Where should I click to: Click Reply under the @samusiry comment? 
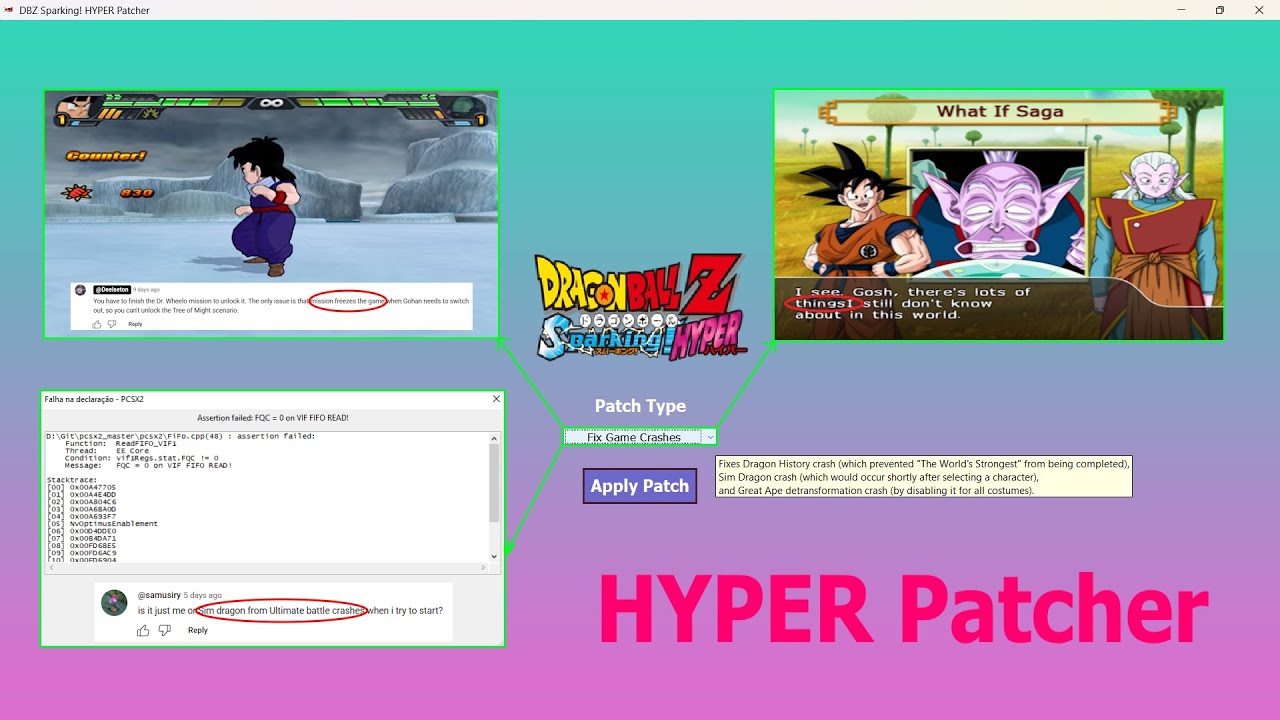click(x=198, y=630)
